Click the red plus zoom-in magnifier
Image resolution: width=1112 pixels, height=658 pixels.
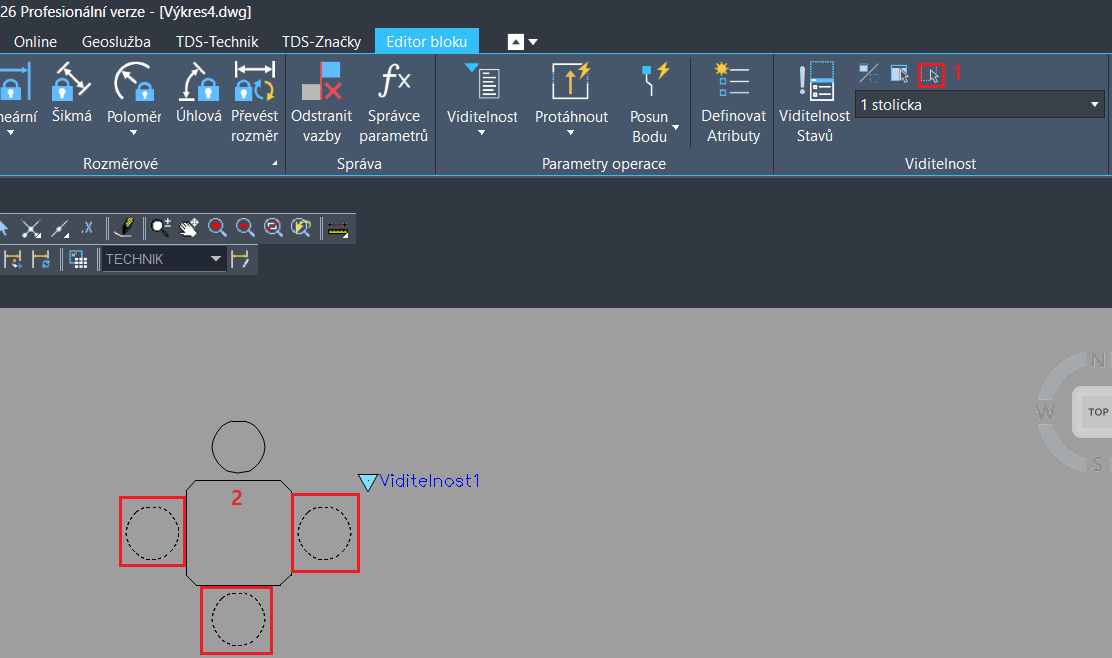[217, 228]
